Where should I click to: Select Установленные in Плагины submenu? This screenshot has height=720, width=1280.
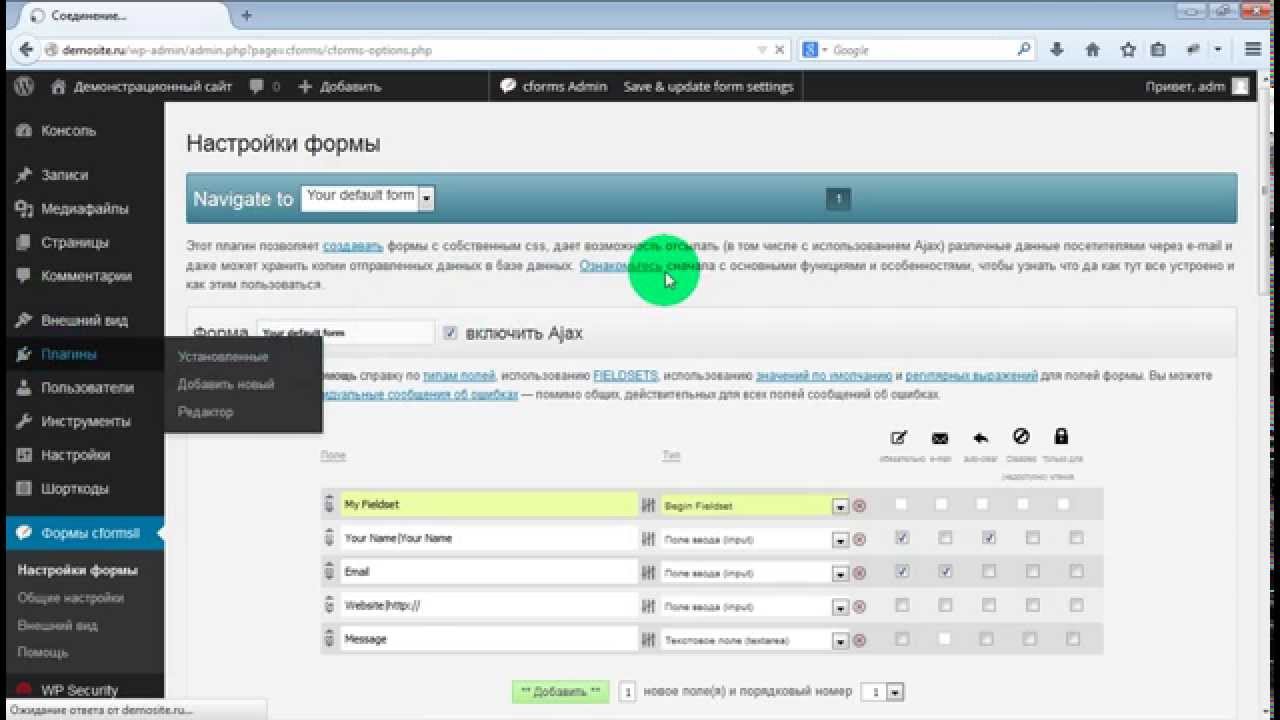point(223,356)
